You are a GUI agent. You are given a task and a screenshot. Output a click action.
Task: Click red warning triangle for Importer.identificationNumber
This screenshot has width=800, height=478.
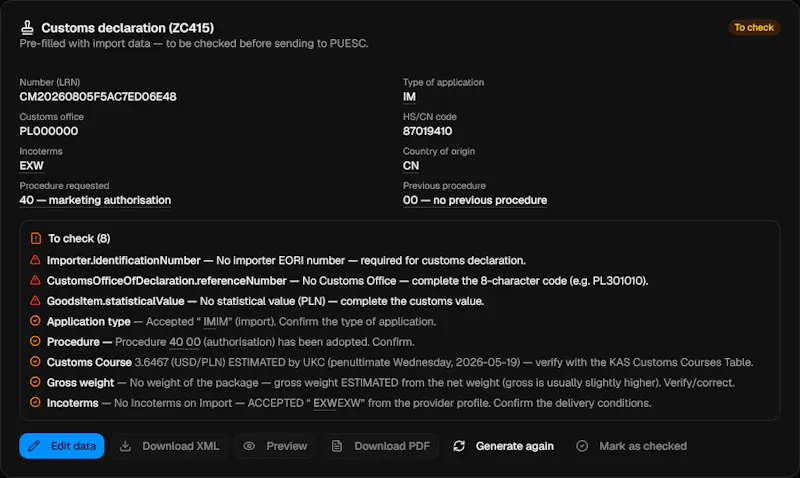[x=35, y=260]
